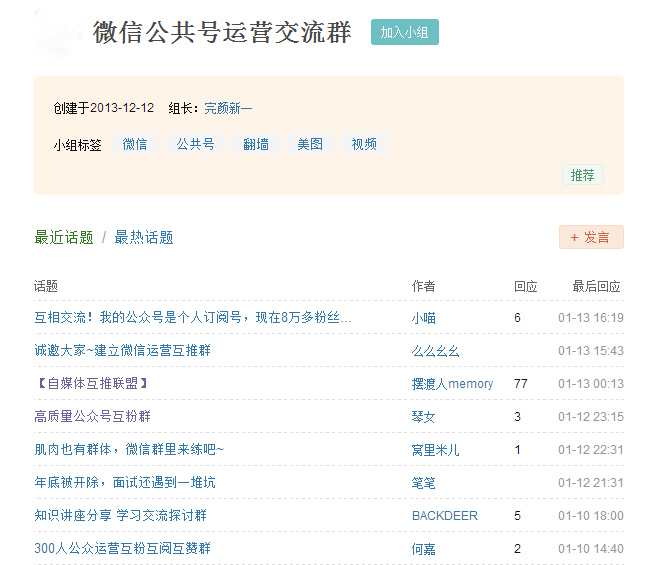Switch to the 最近话题 tab
Image resolution: width=653 pixels, height=565 pixels.
coord(64,237)
